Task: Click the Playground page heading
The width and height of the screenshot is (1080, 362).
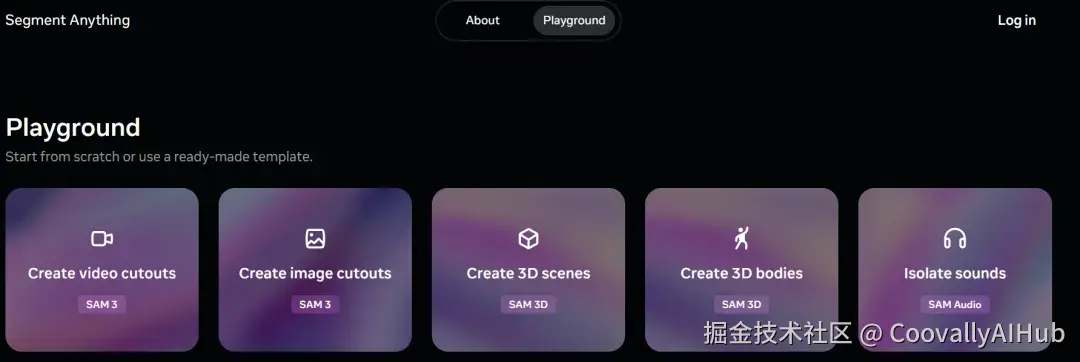Action: [x=73, y=128]
